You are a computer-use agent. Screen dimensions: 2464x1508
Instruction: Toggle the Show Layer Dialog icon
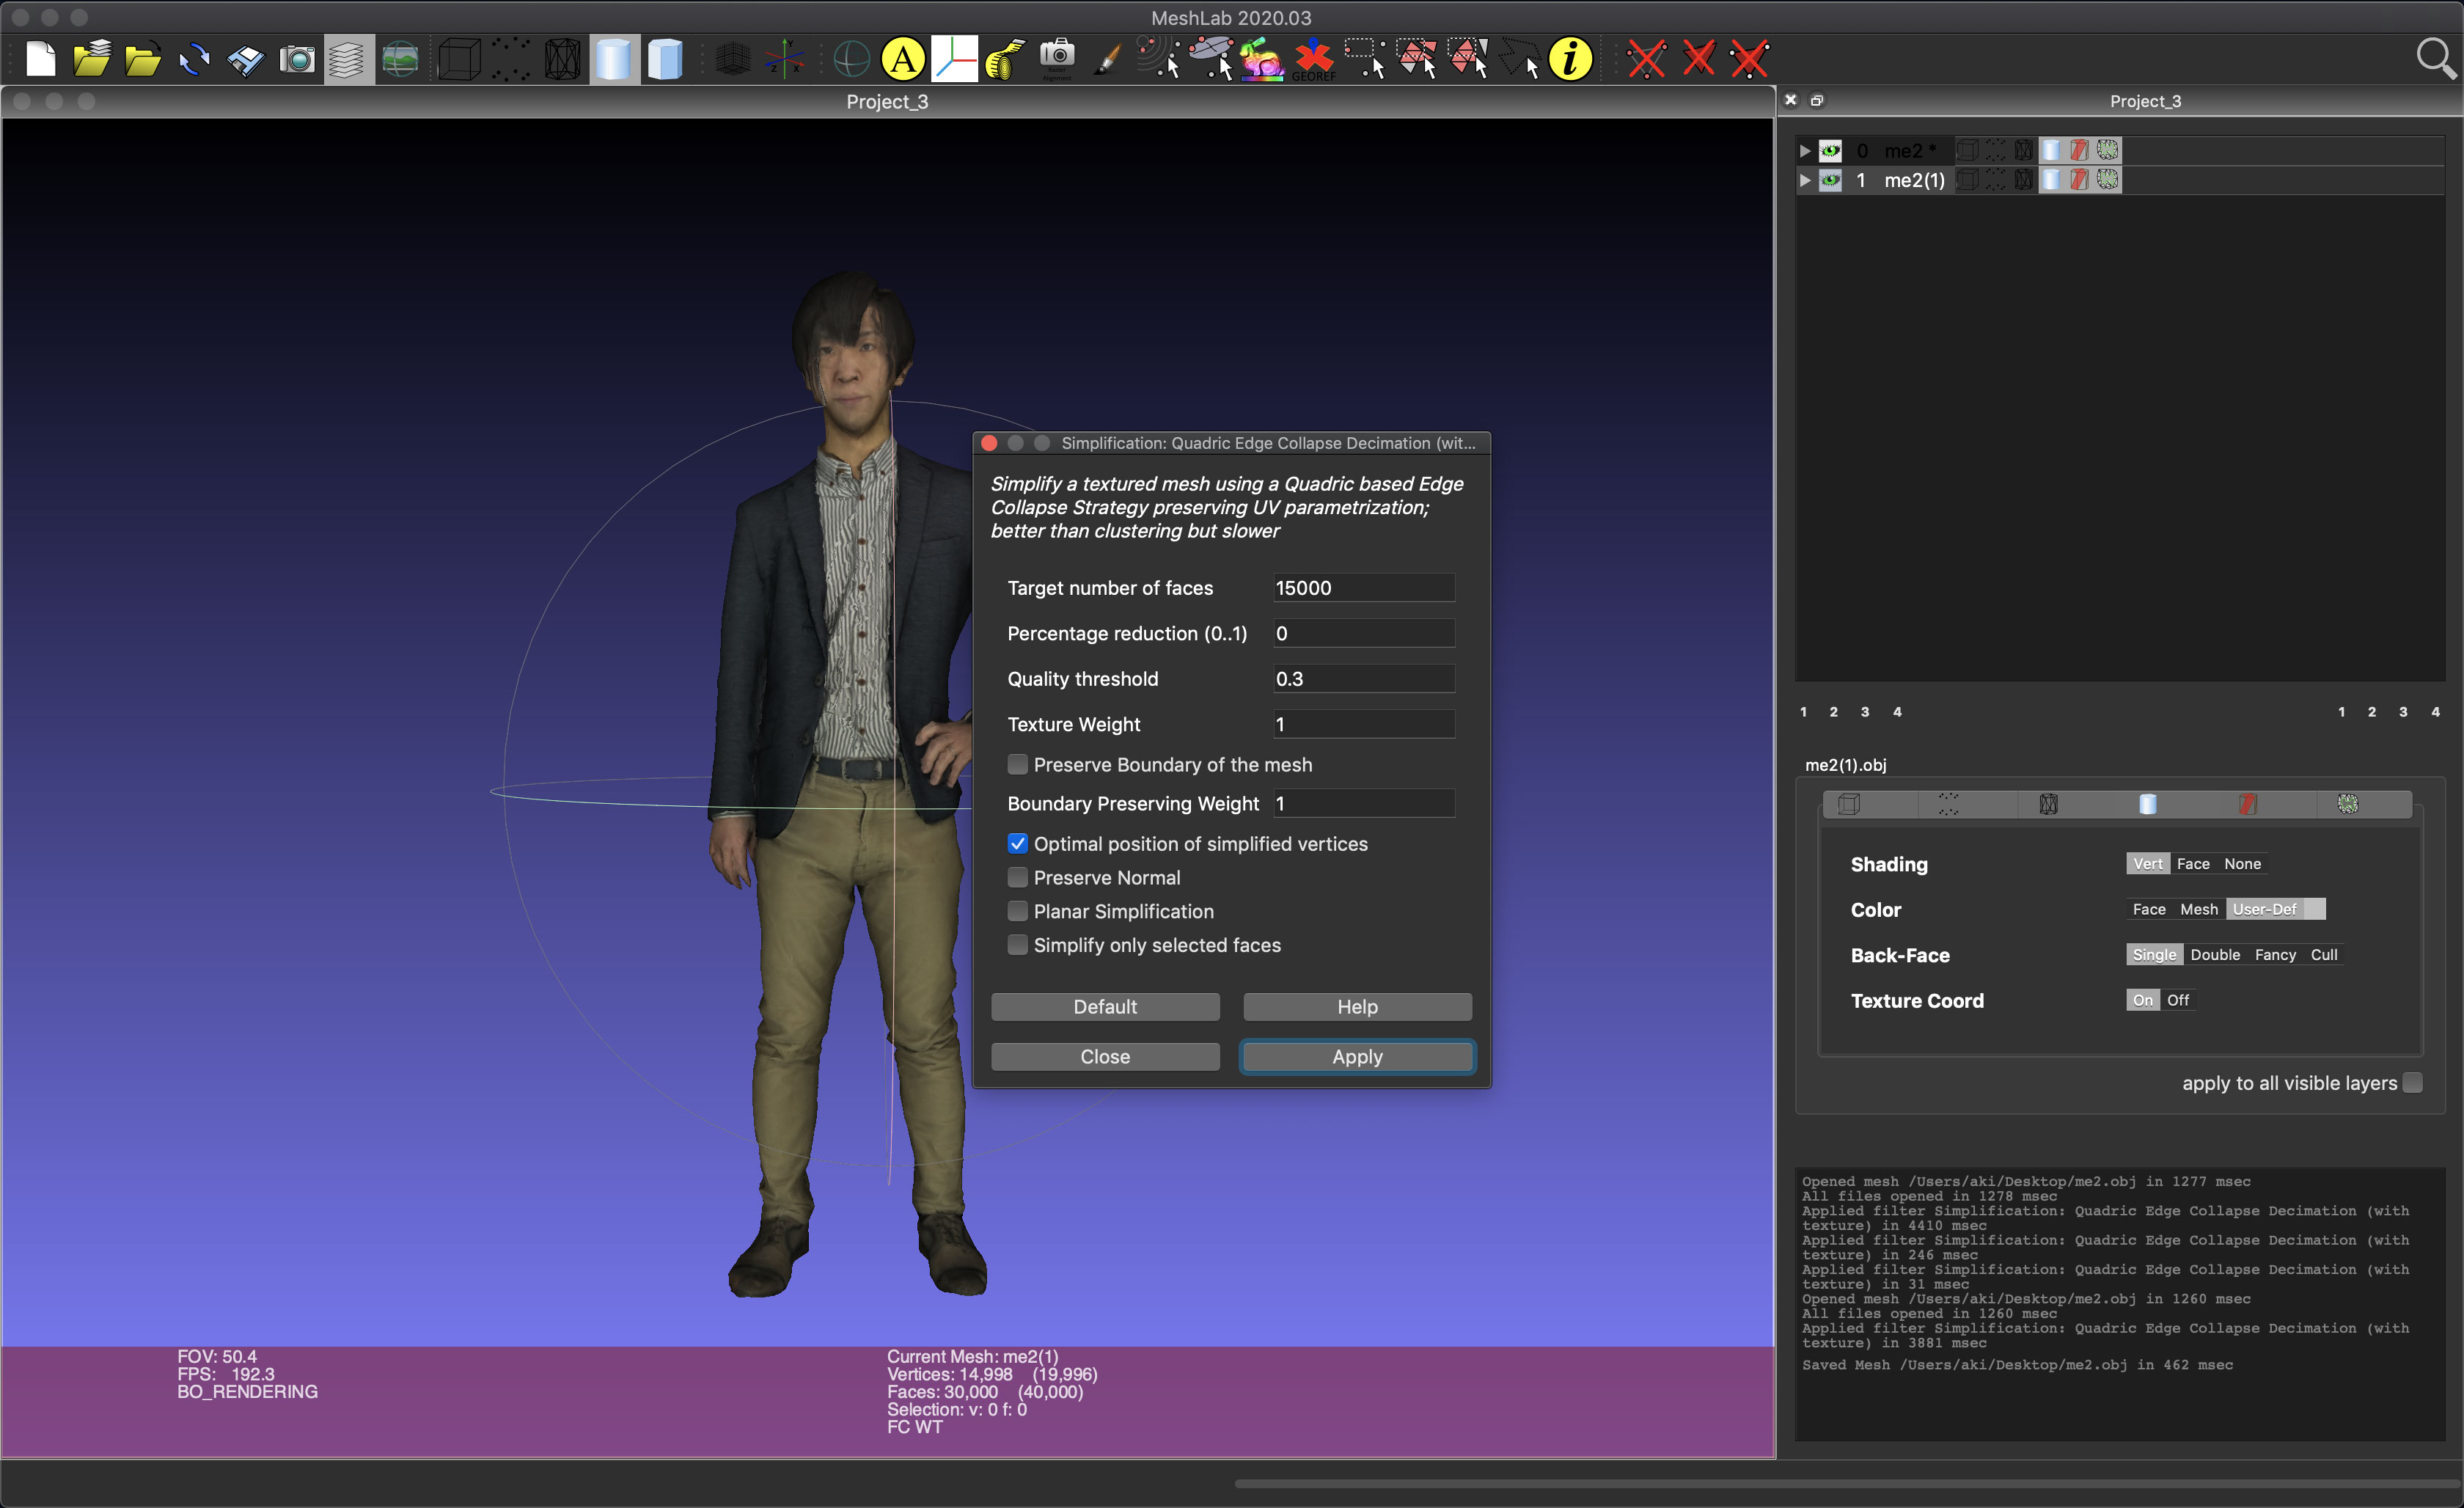348,59
